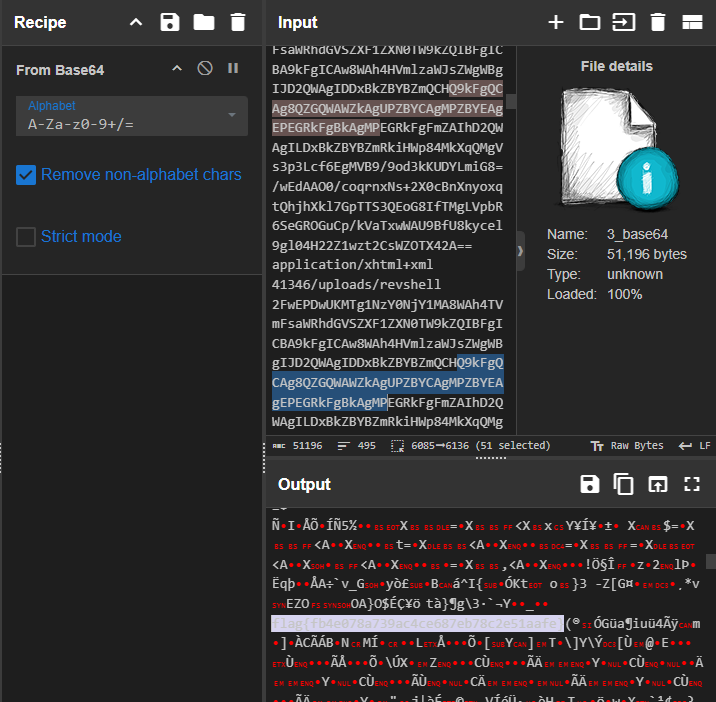Add a new input tab
The height and width of the screenshot is (702, 716).
pyautogui.click(x=556, y=22)
